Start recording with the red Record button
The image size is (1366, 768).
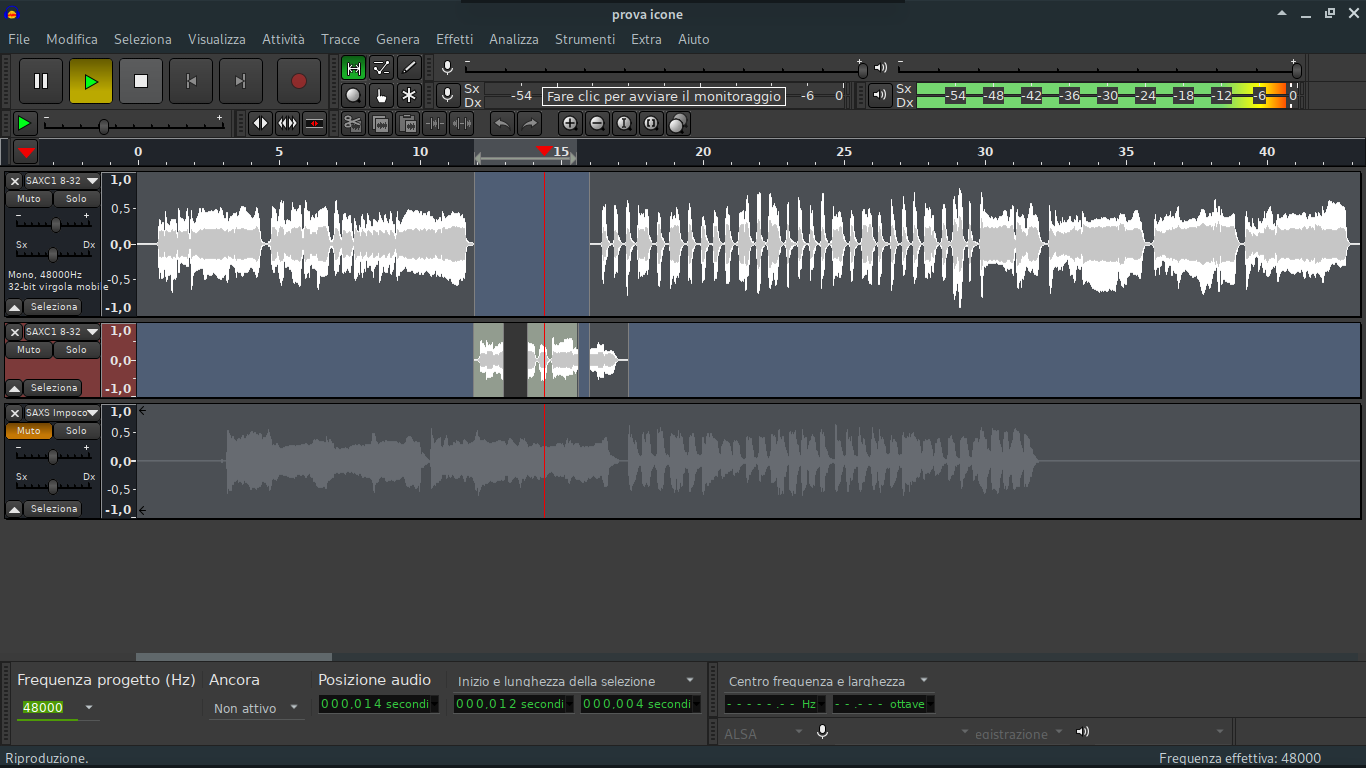[299, 81]
